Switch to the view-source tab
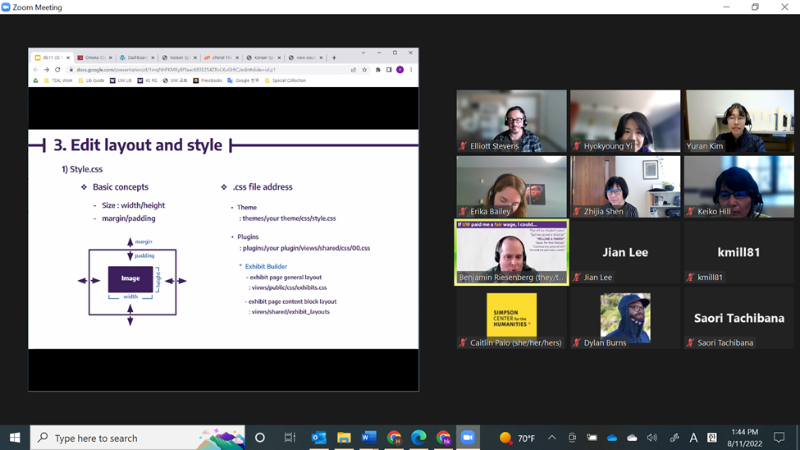 click(x=306, y=58)
